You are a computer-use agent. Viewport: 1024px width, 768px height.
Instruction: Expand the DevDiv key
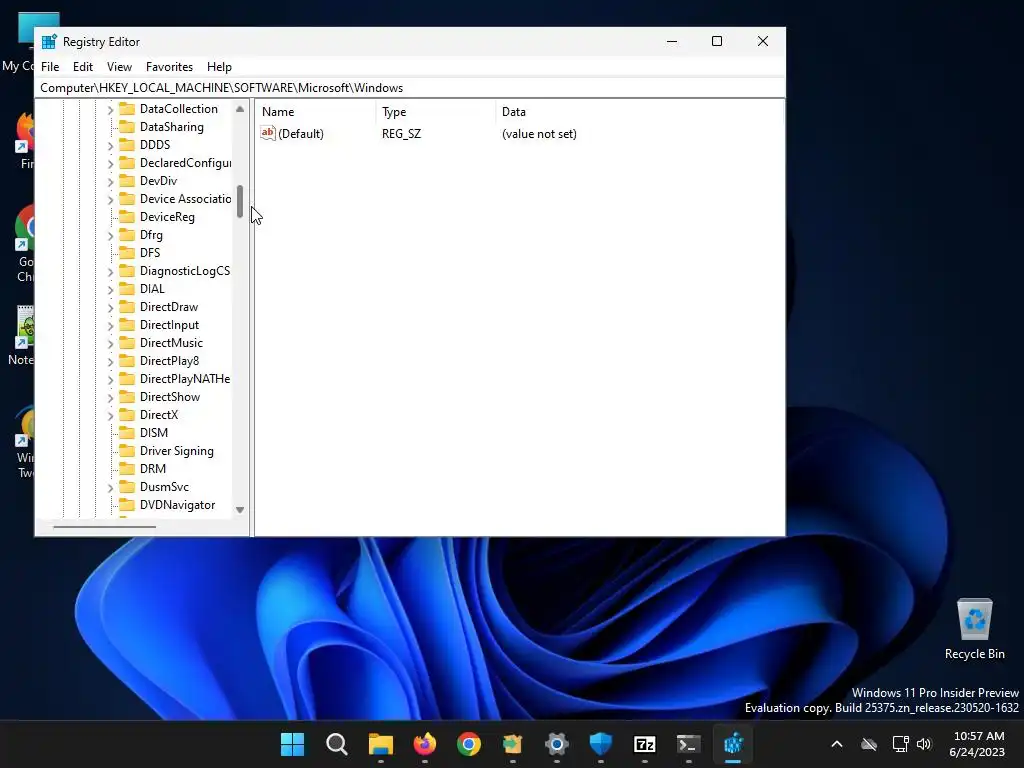tap(110, 181)
